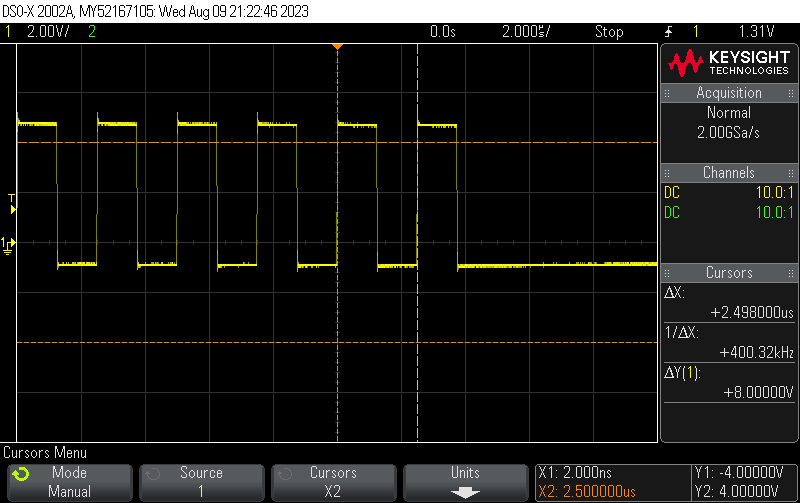Click the Normal acquisition mode text
The width and height of the screenshot is (800, 503).
tap(729, 112)
